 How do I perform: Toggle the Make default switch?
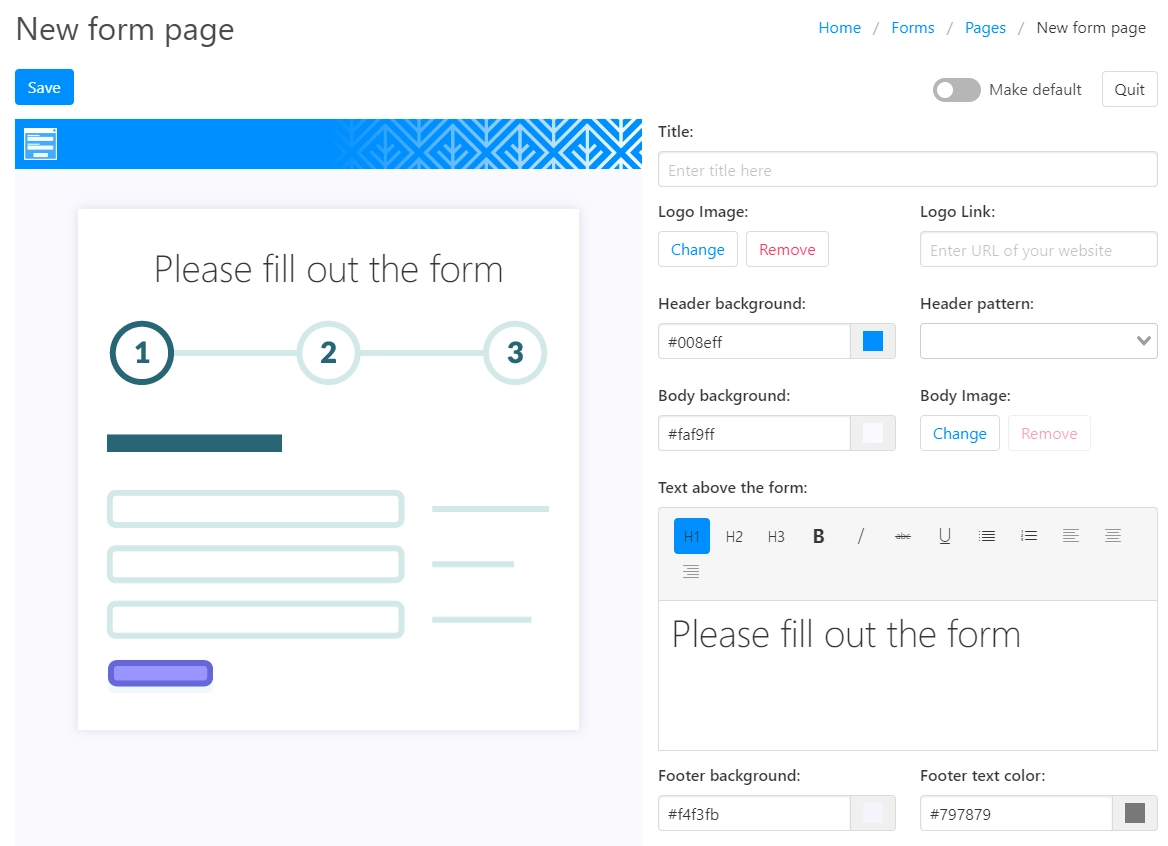tap(956, 90)
